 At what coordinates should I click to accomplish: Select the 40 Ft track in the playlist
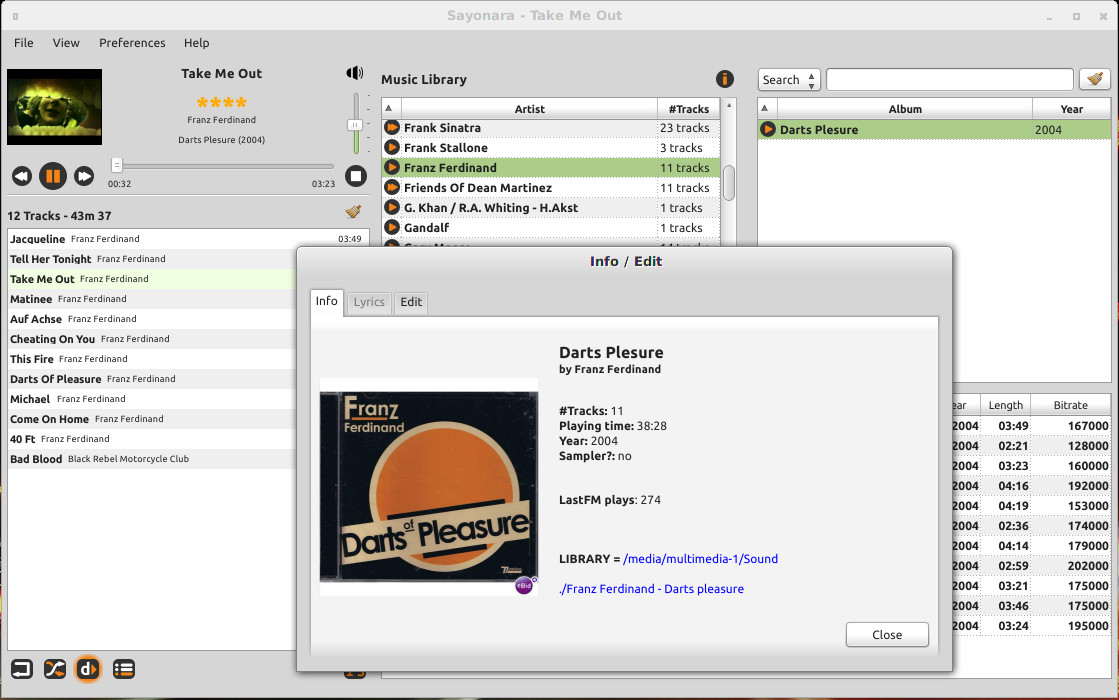tap(153, 439)
